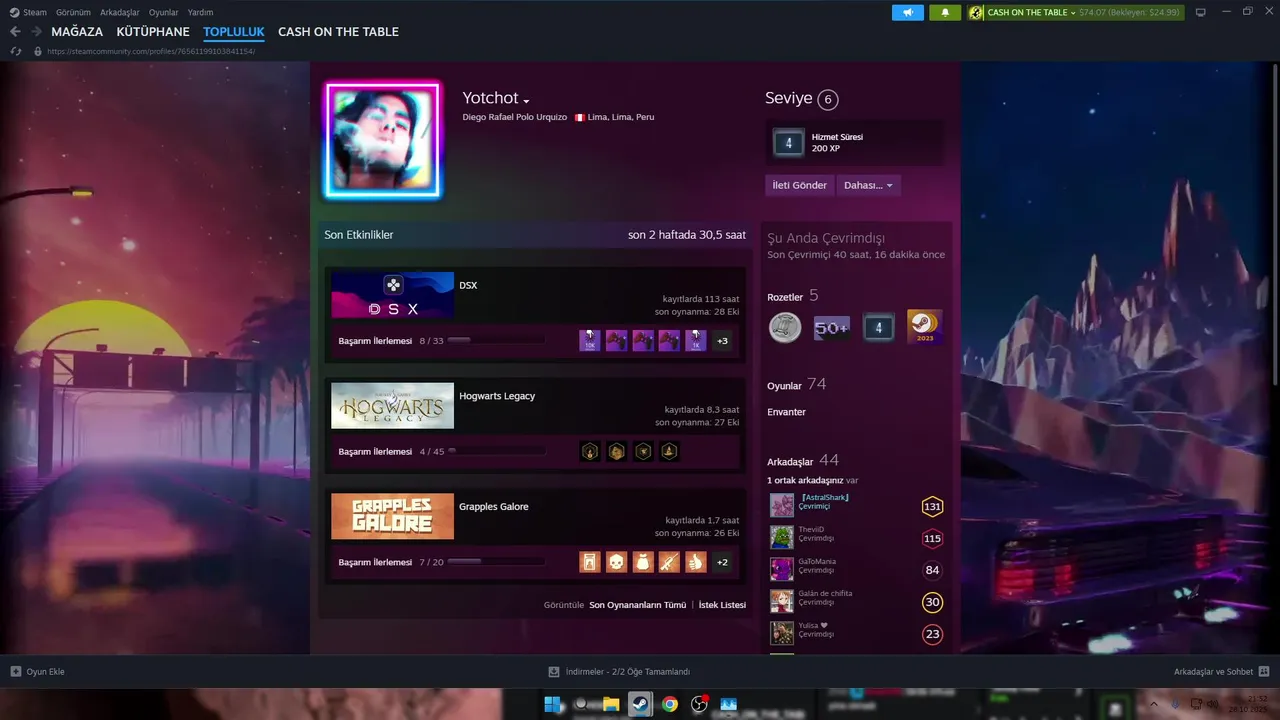
Task: Click Grapples Galore skull achievement icon
Action: [x=617, y=562]
